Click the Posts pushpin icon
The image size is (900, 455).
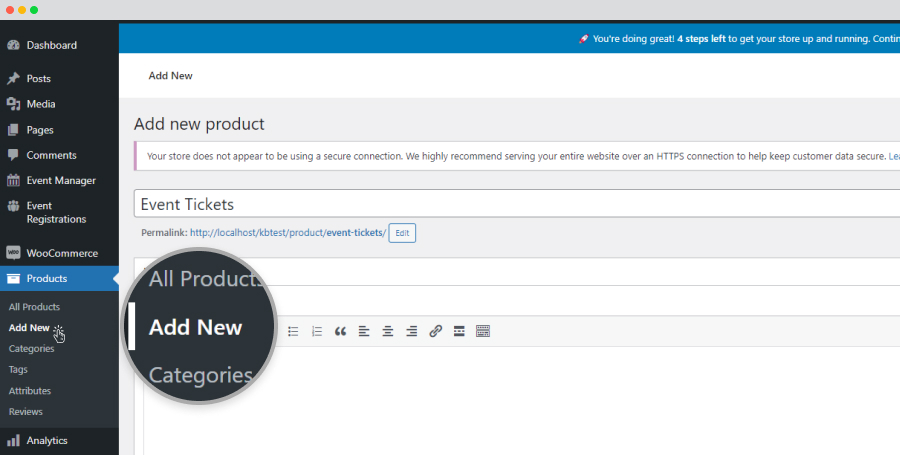pyautogui.click(x=13, y=79)
